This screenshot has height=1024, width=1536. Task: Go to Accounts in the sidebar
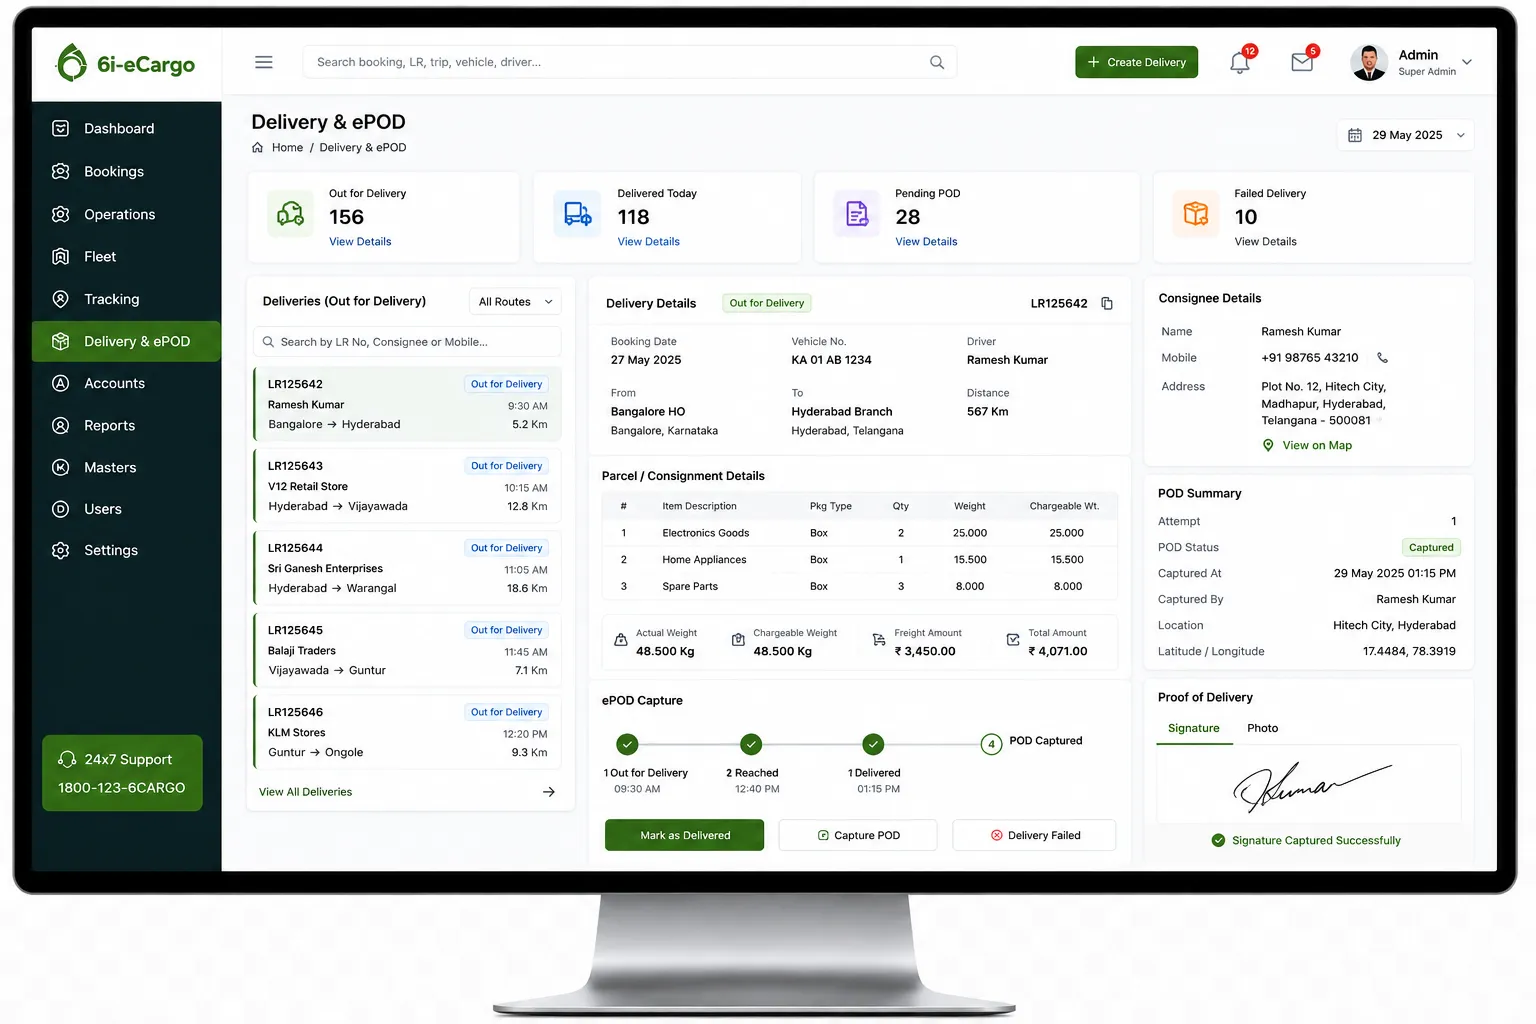(x=126, y=384)
